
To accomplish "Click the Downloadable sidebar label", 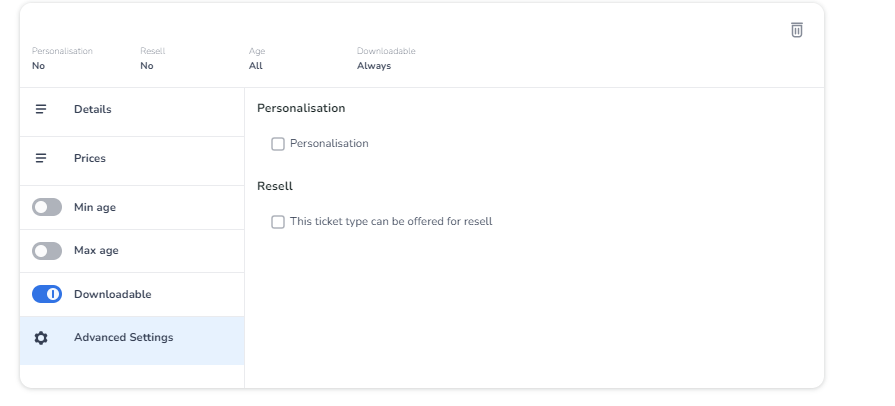I will (113, 294).
